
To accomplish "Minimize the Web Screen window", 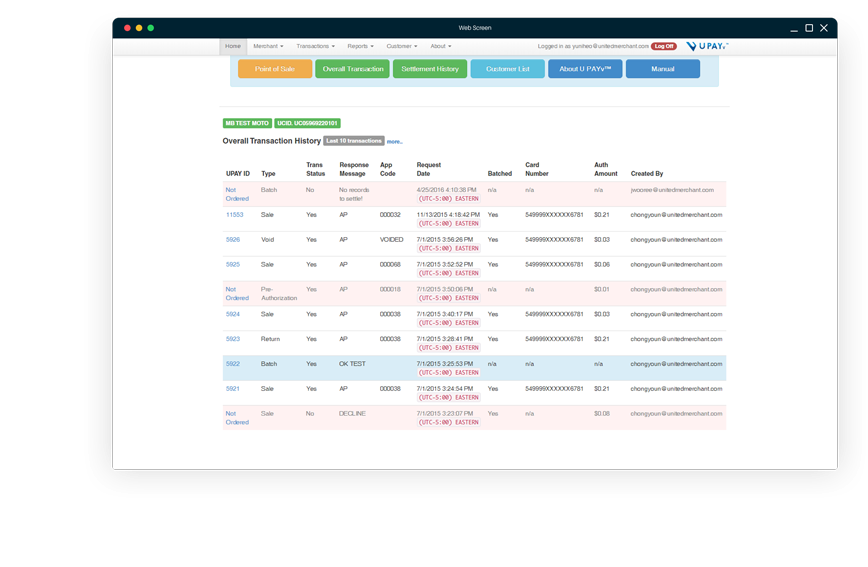I will point(794,28).
